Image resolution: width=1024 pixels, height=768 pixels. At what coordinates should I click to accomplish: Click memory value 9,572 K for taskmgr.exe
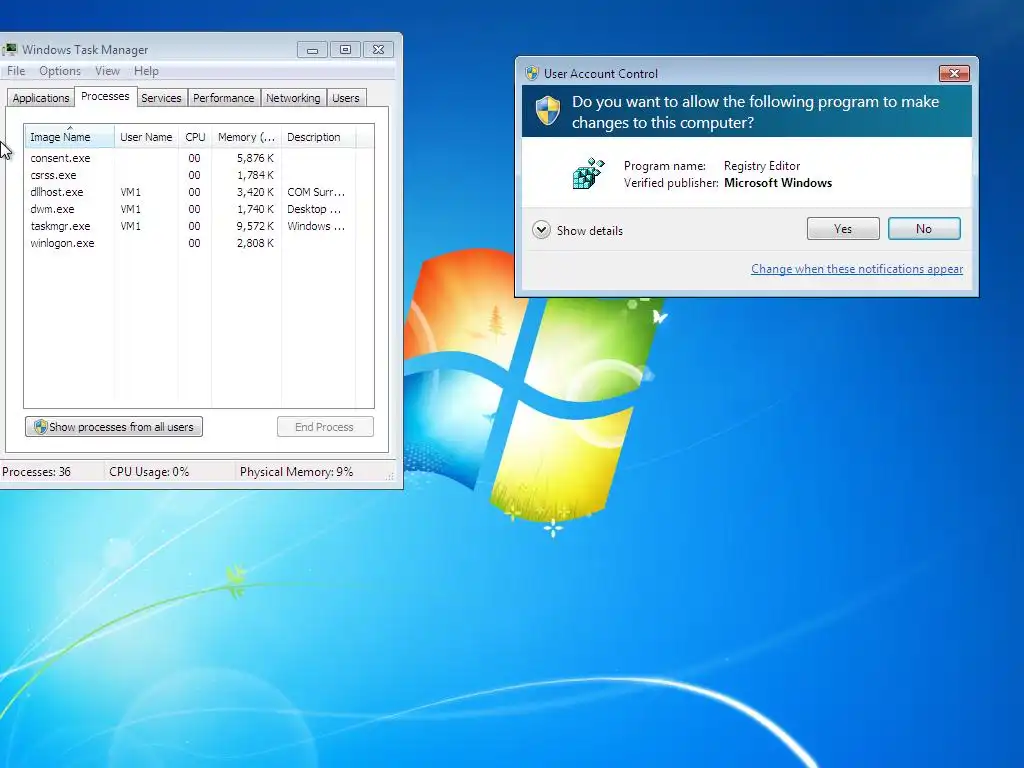tap(255, 226)
